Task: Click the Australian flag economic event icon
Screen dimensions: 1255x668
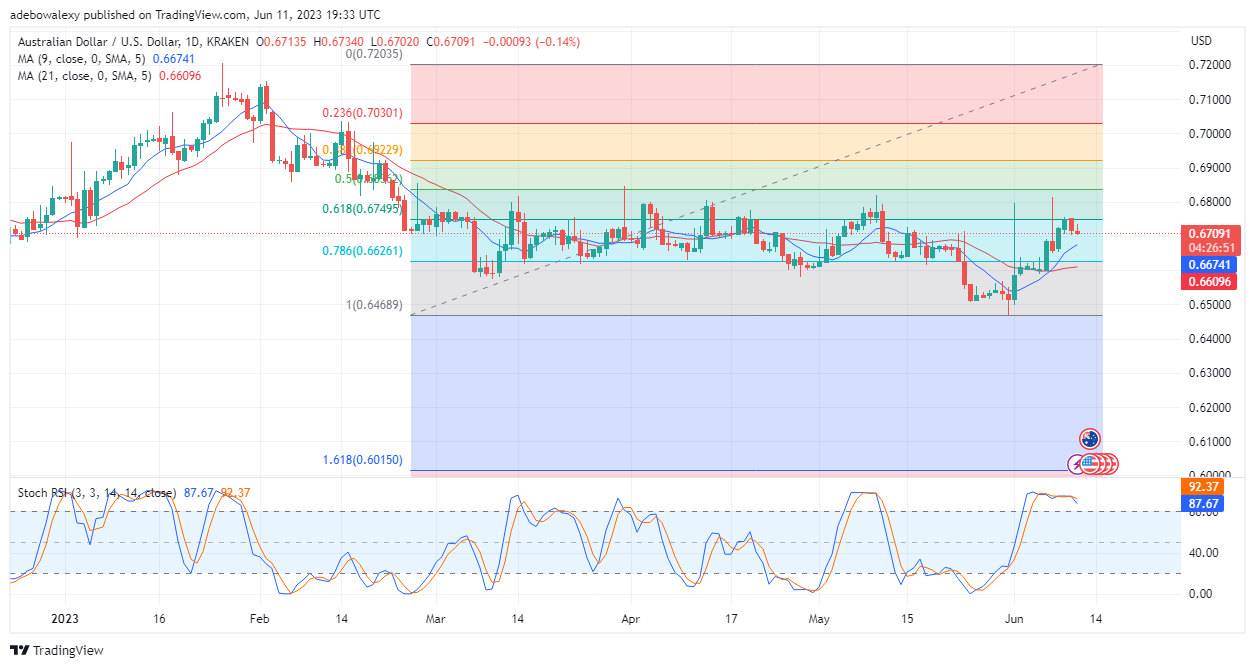Action: (x=1090, y=438)
